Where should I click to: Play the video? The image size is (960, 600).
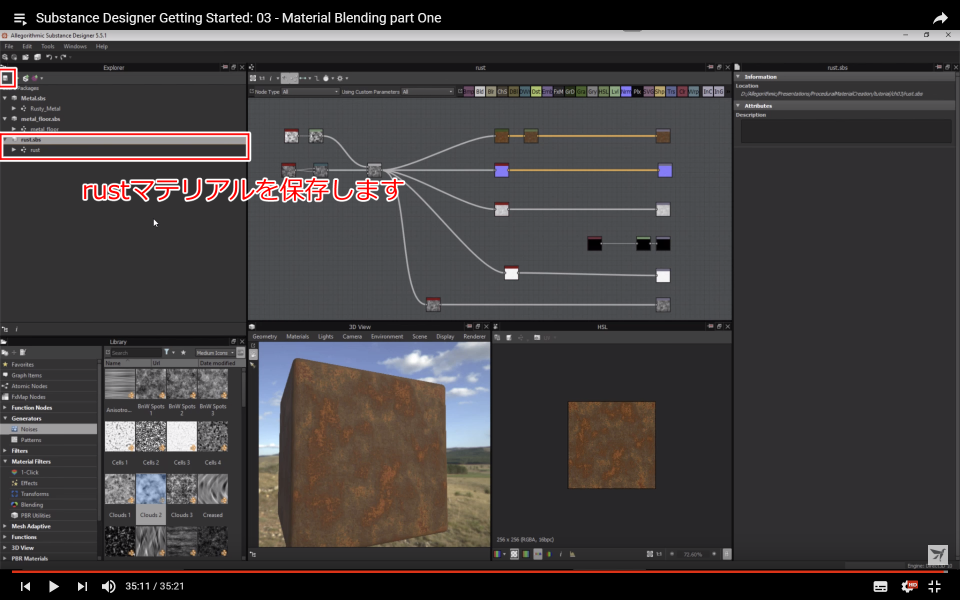coord(53,587)
